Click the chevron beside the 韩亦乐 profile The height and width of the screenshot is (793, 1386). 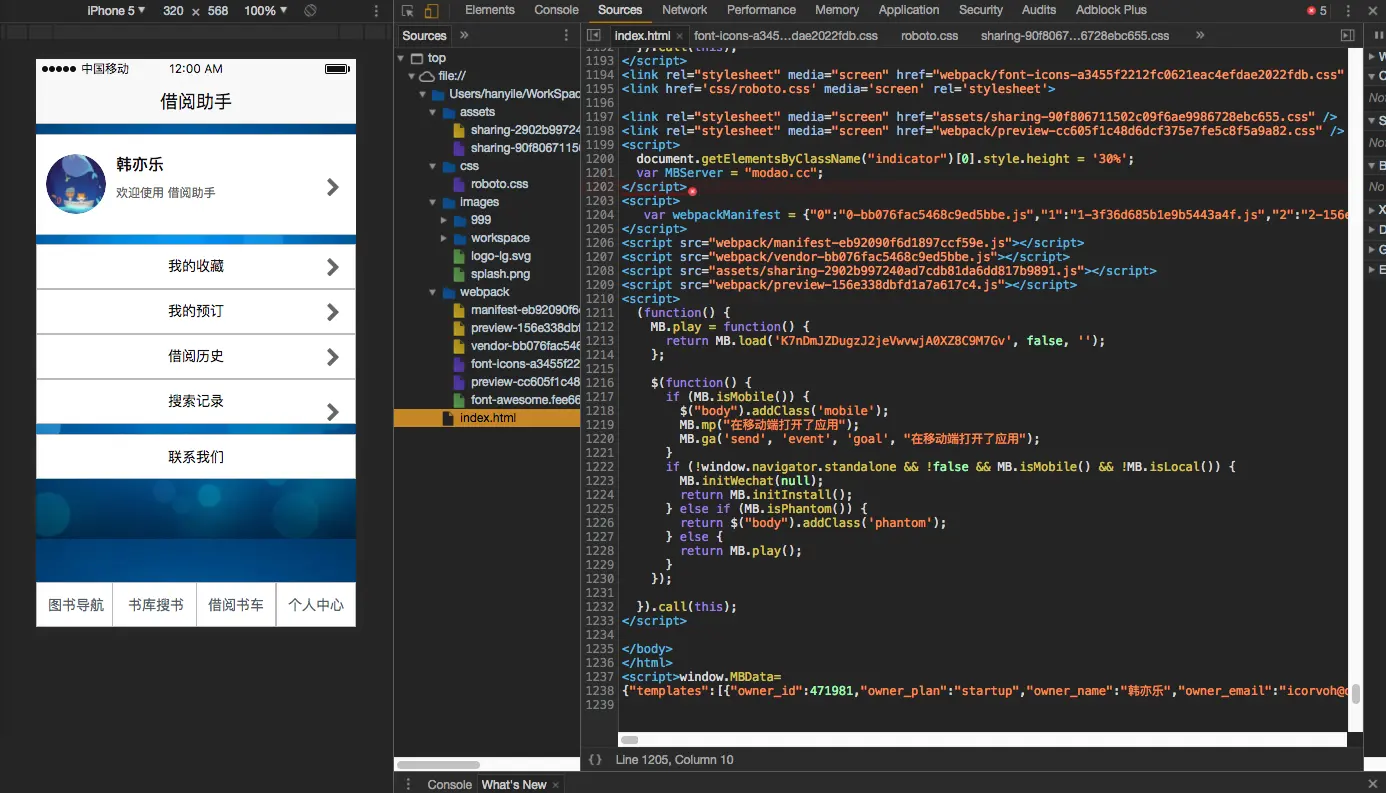(x=333, y=187)
